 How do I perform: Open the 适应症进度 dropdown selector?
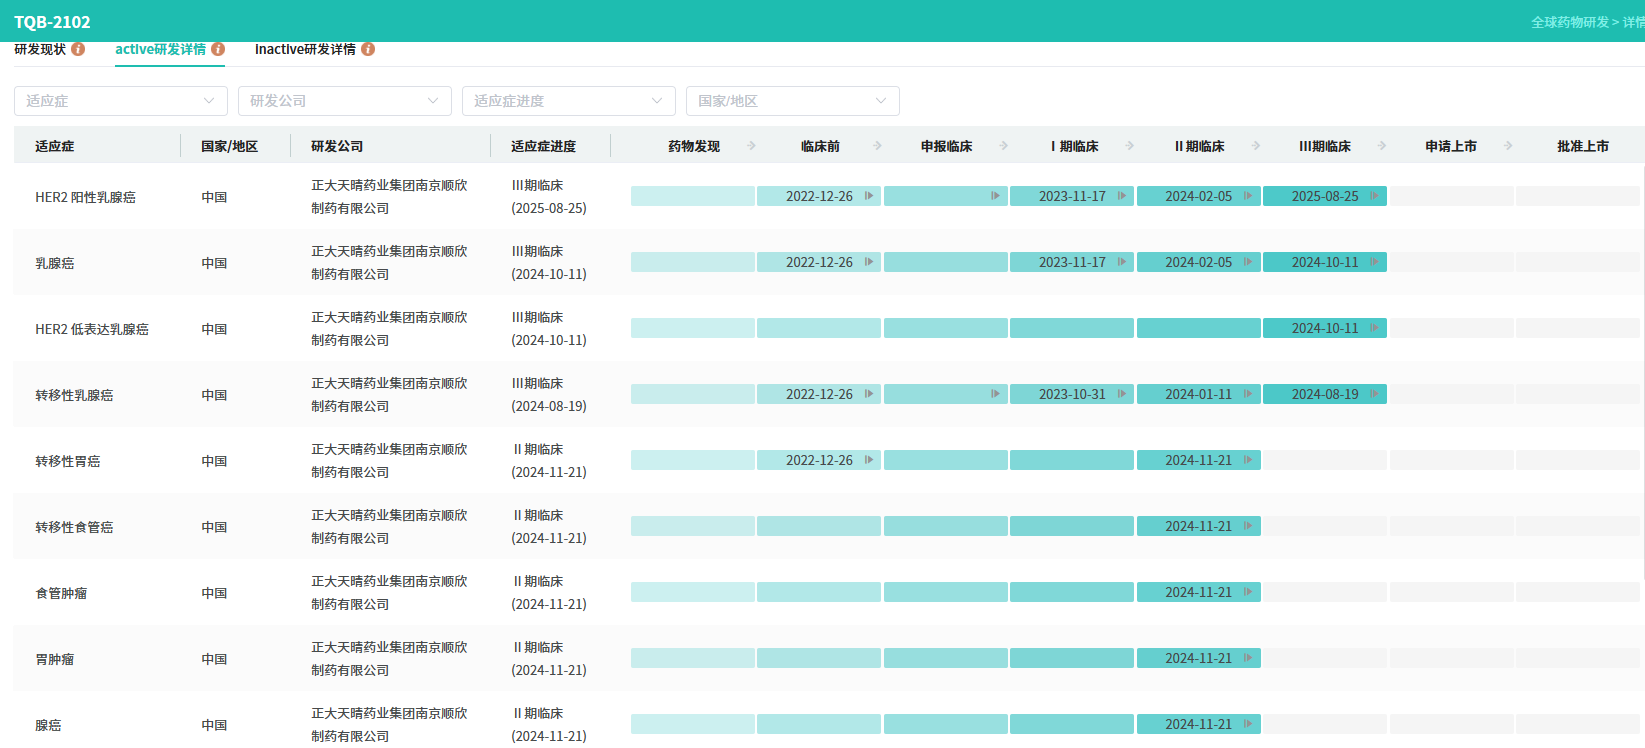(568, 101)
